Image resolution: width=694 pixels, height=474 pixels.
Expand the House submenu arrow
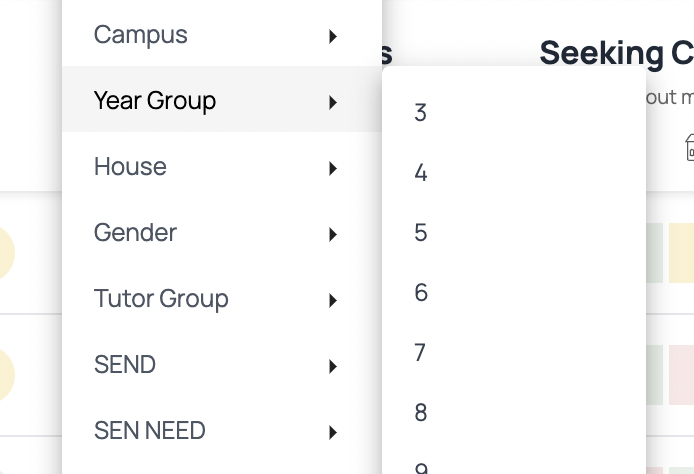[x=333, y=169]
